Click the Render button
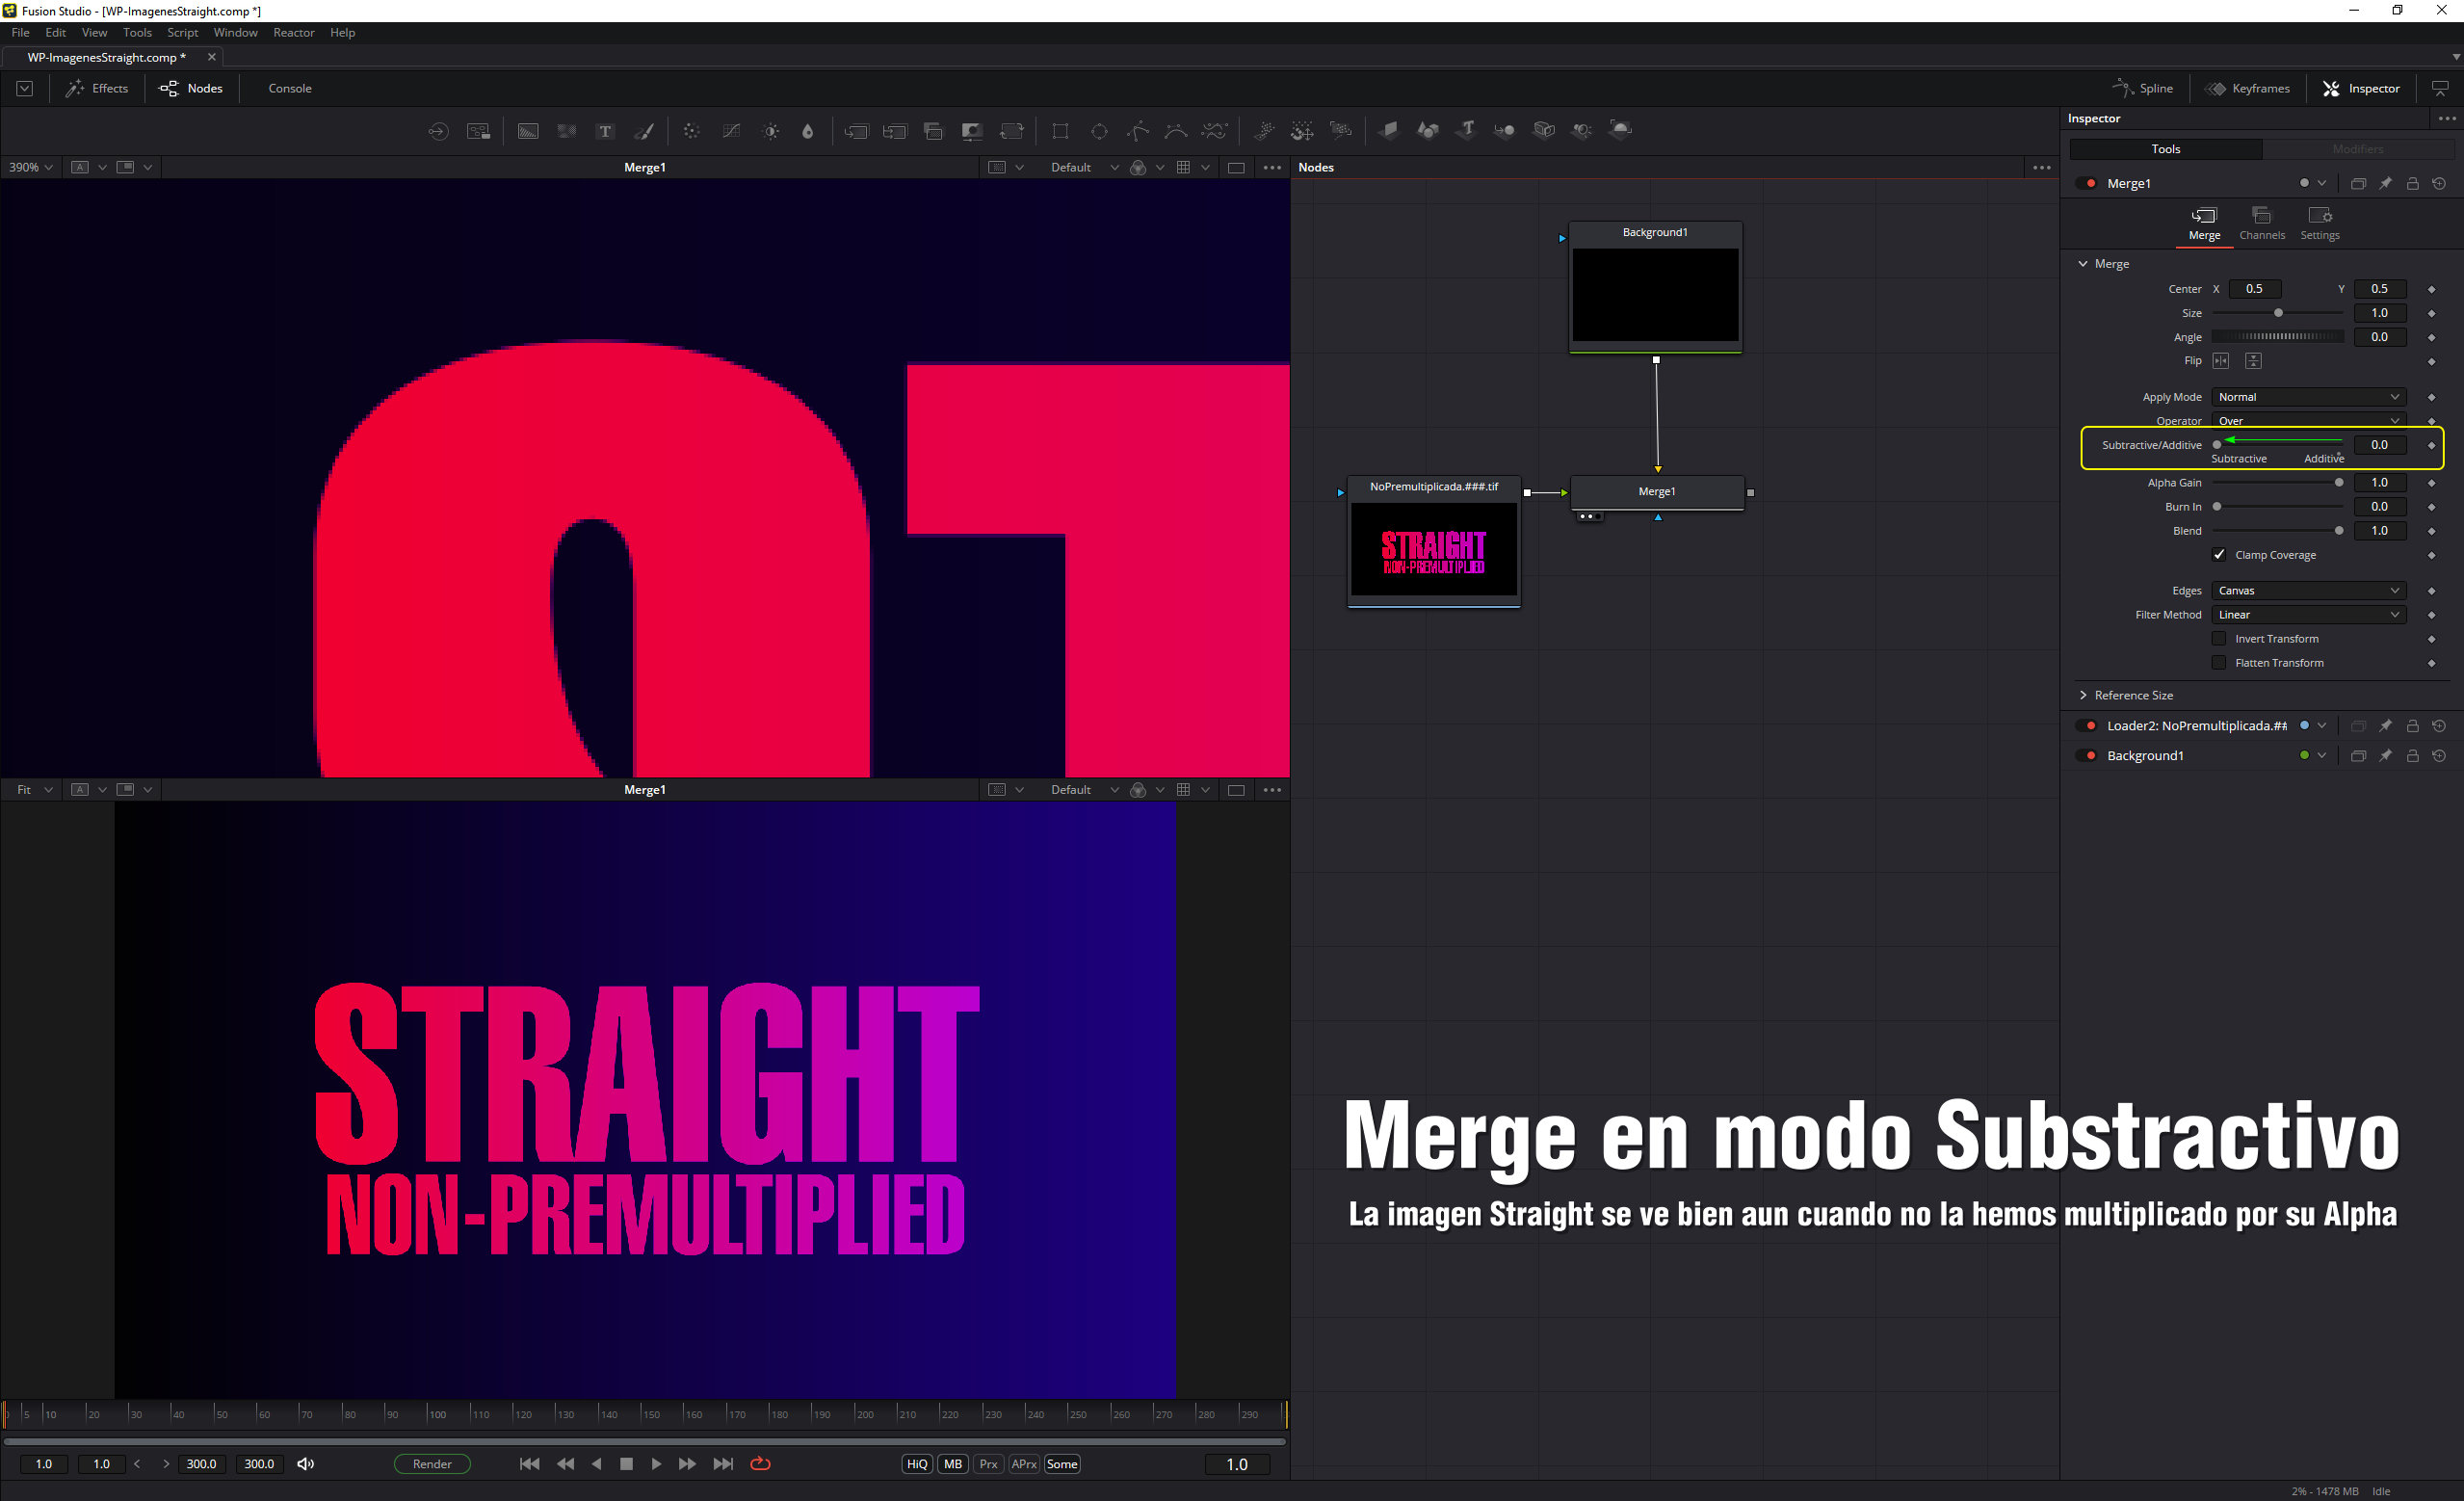The image size is (2464, 1501). 432,1464
